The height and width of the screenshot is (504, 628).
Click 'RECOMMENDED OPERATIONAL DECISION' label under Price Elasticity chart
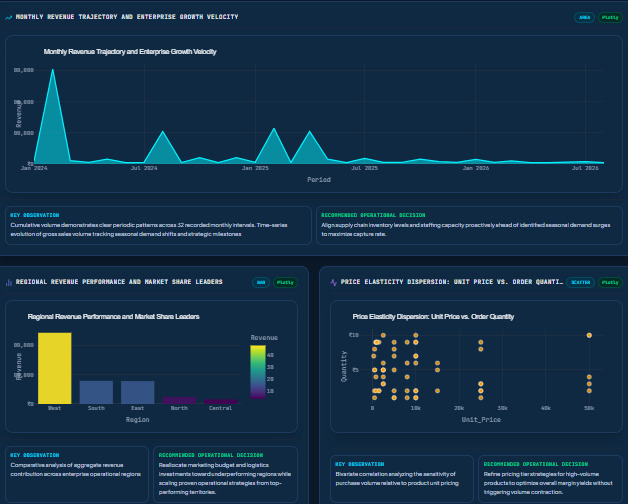pos(536,464)
